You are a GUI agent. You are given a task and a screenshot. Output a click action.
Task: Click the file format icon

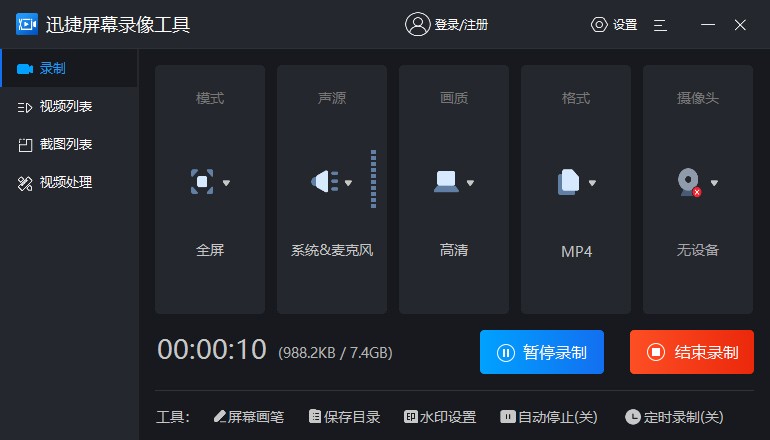[569, 182]
